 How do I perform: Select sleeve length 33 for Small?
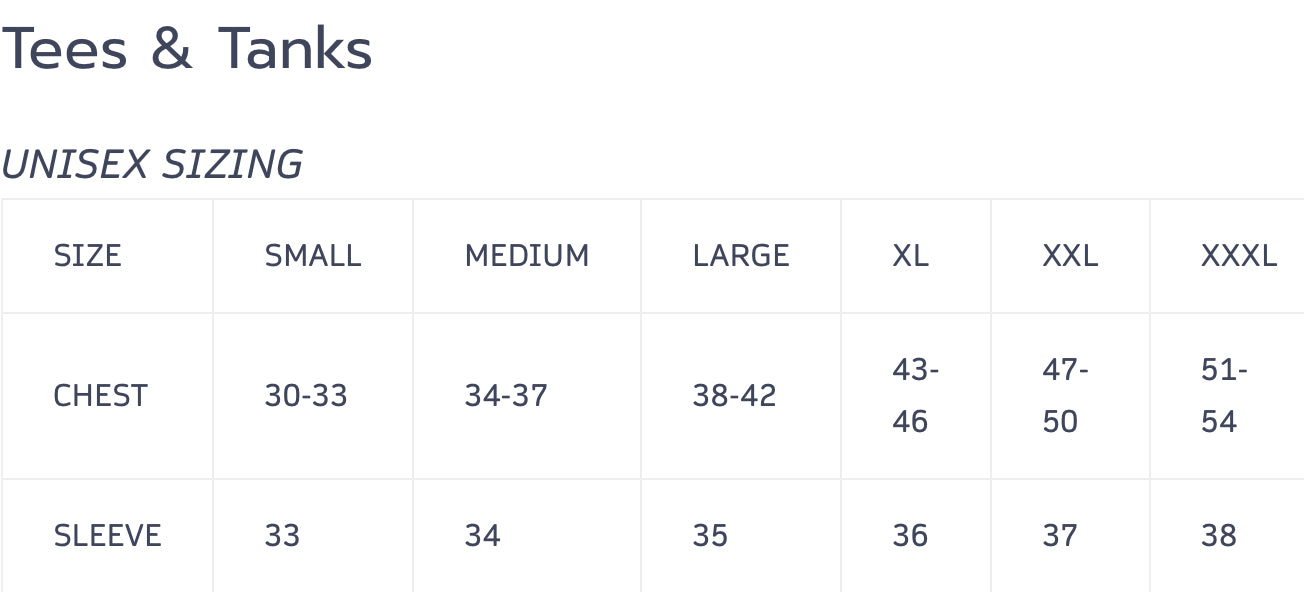point(282,536)
